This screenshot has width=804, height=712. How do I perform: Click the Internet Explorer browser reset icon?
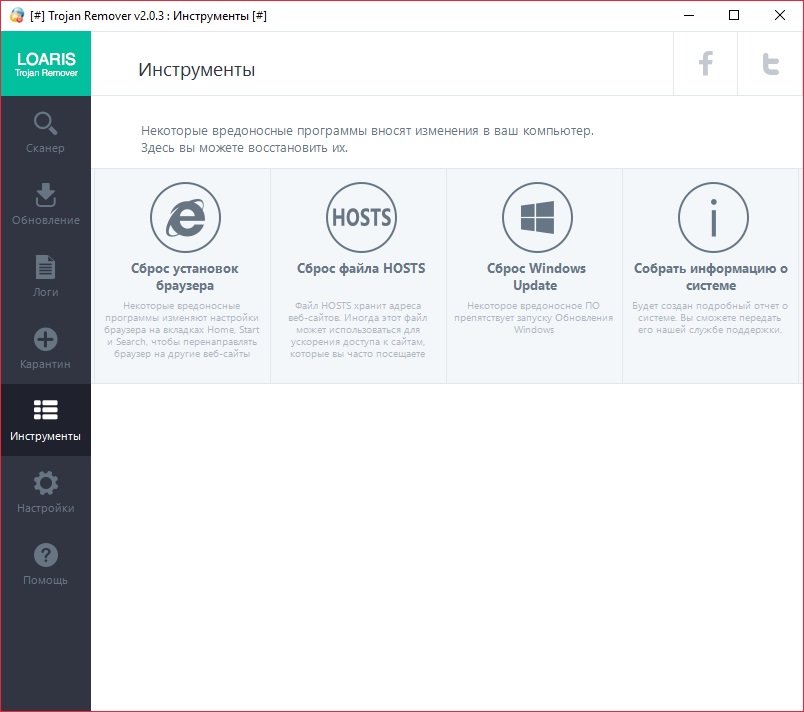[186, 217]
